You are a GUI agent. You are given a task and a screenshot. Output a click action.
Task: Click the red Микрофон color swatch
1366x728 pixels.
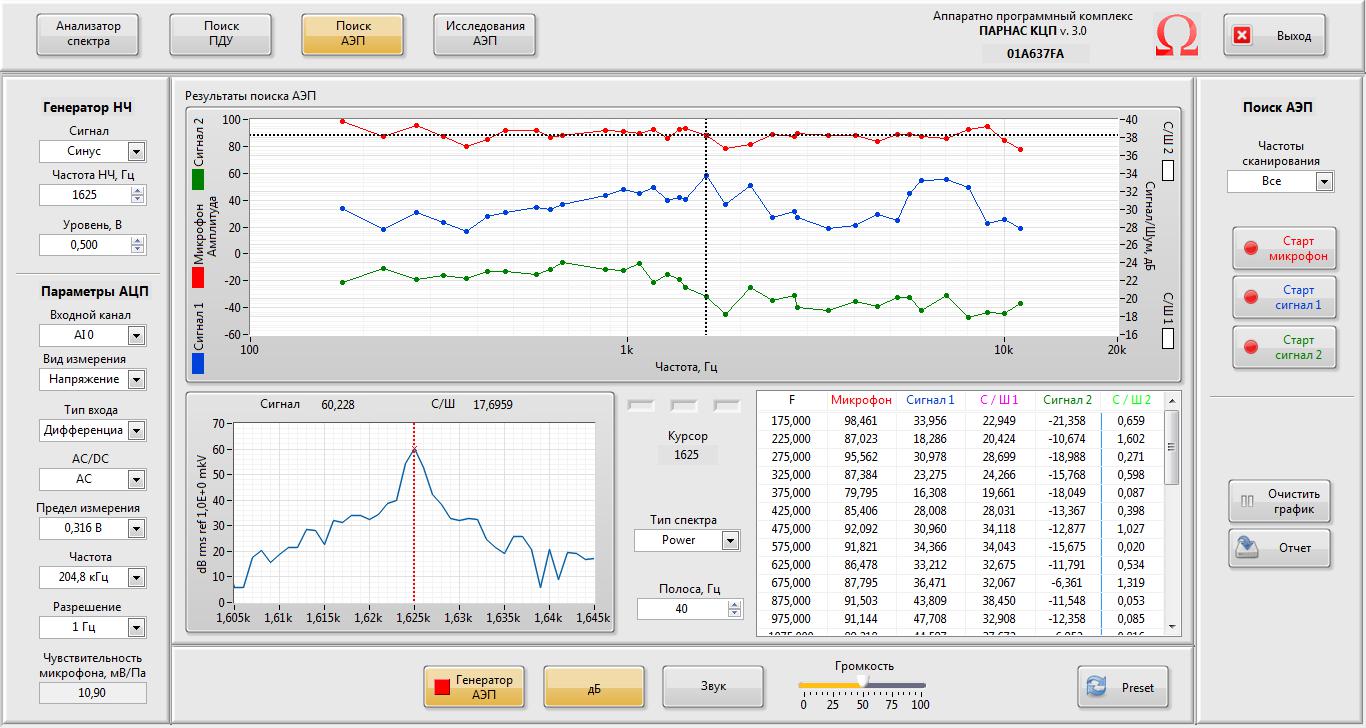[x=198, y=277]
